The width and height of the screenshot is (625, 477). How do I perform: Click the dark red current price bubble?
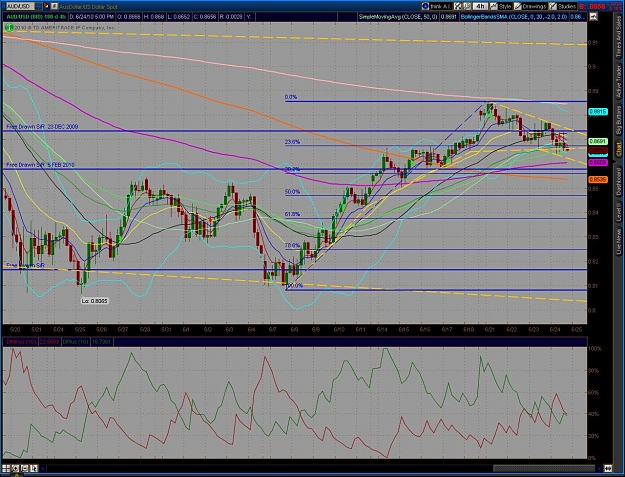pos(598,150)
